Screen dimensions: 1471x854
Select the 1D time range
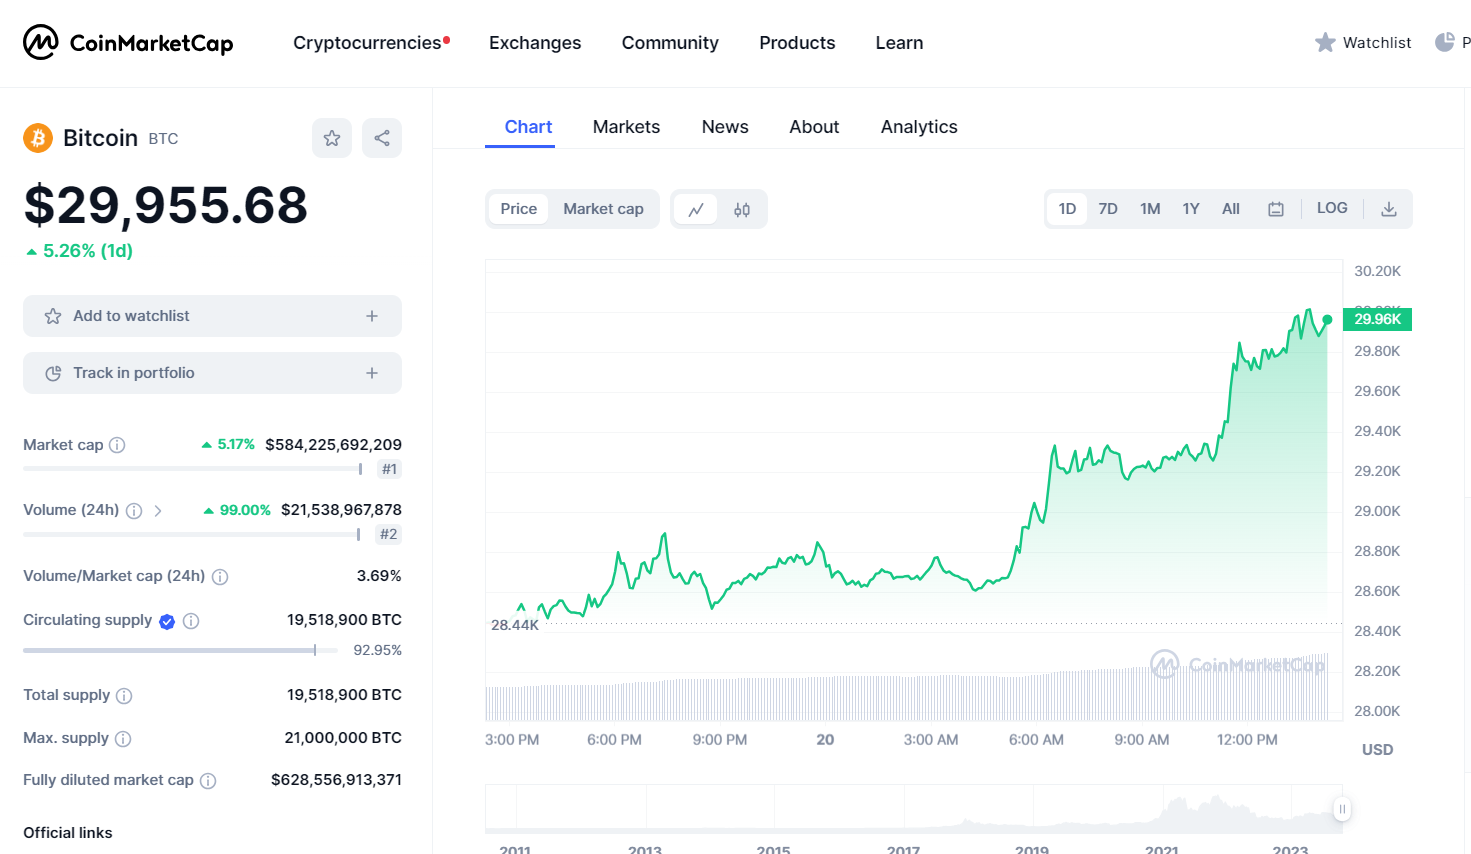pos(1067,209)
